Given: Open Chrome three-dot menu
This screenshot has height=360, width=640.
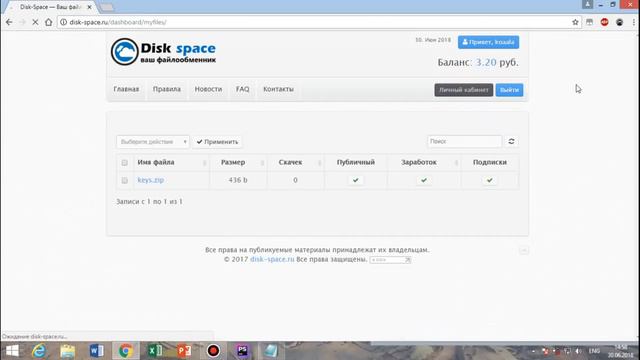Looking at the screenshot, I should tap(634, 22).
